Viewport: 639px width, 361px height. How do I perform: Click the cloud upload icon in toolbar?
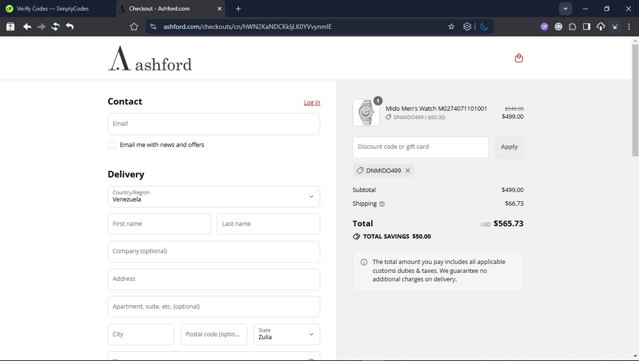[601, 26]
